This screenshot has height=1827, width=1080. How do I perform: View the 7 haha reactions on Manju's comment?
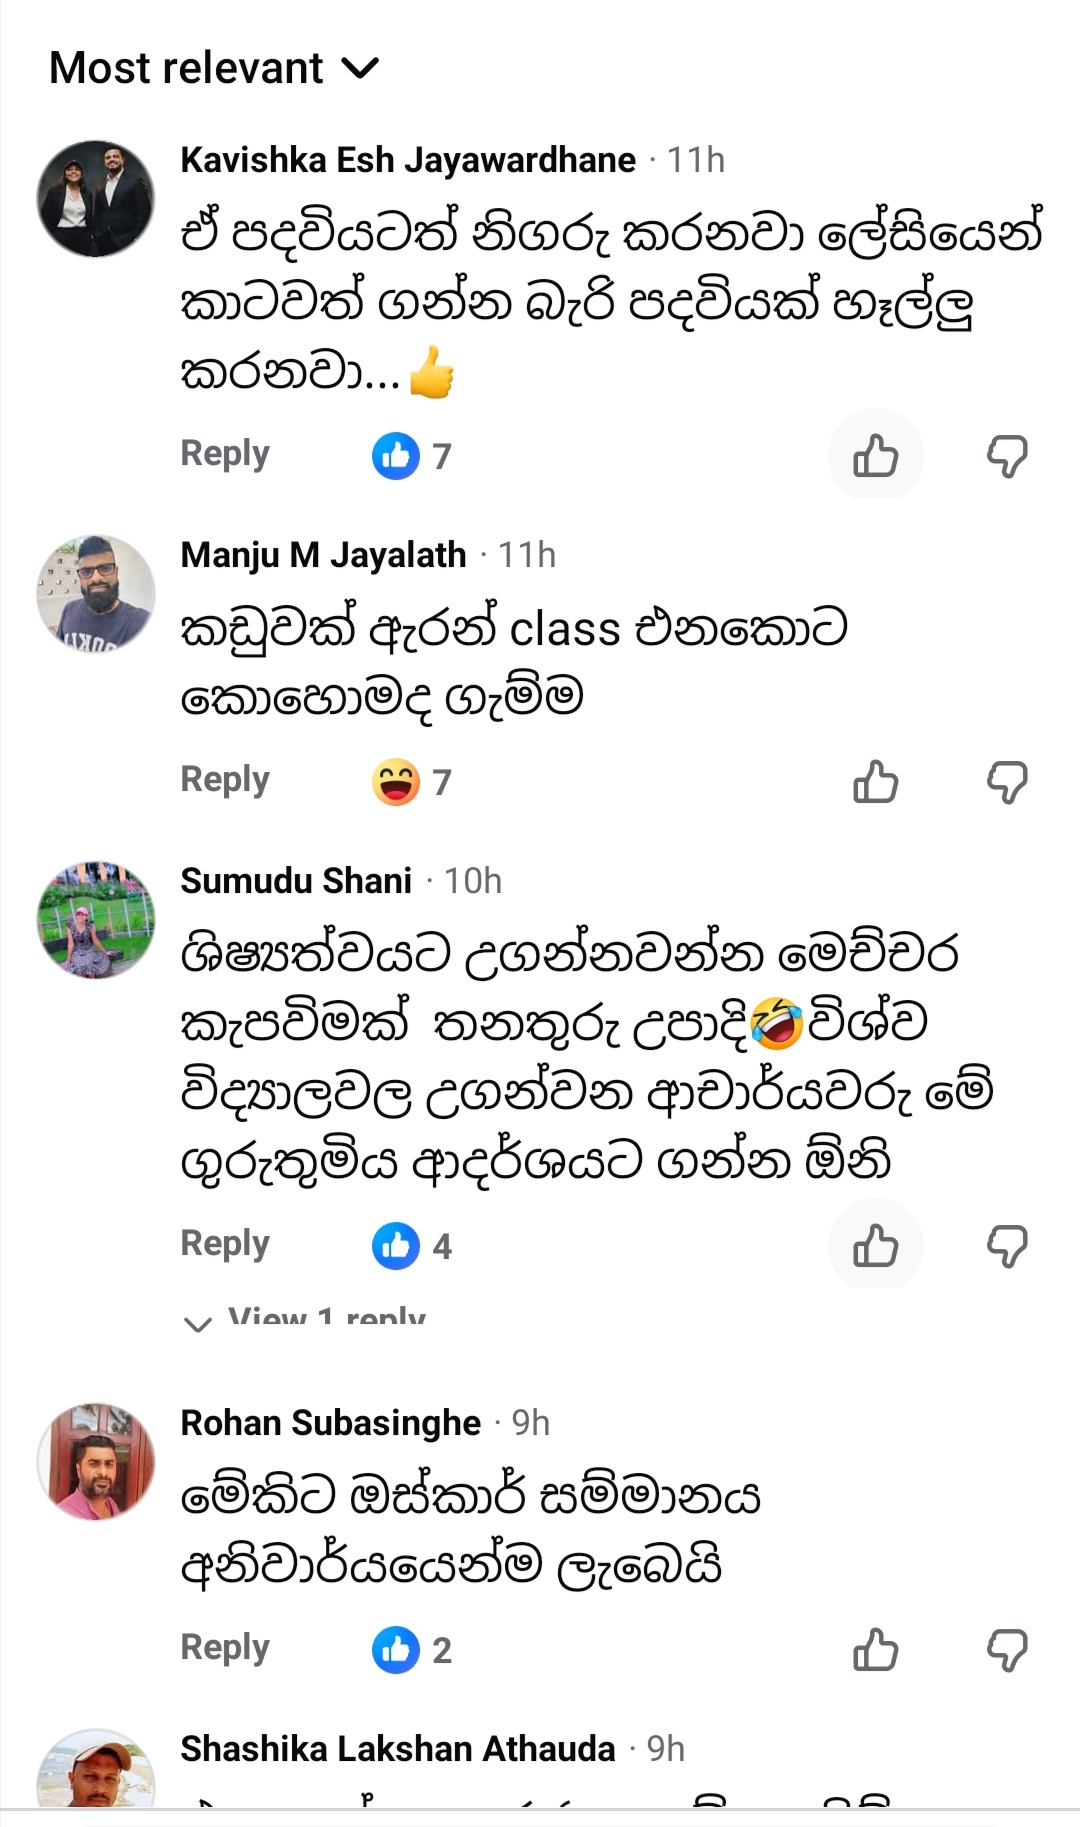(412, 782)
